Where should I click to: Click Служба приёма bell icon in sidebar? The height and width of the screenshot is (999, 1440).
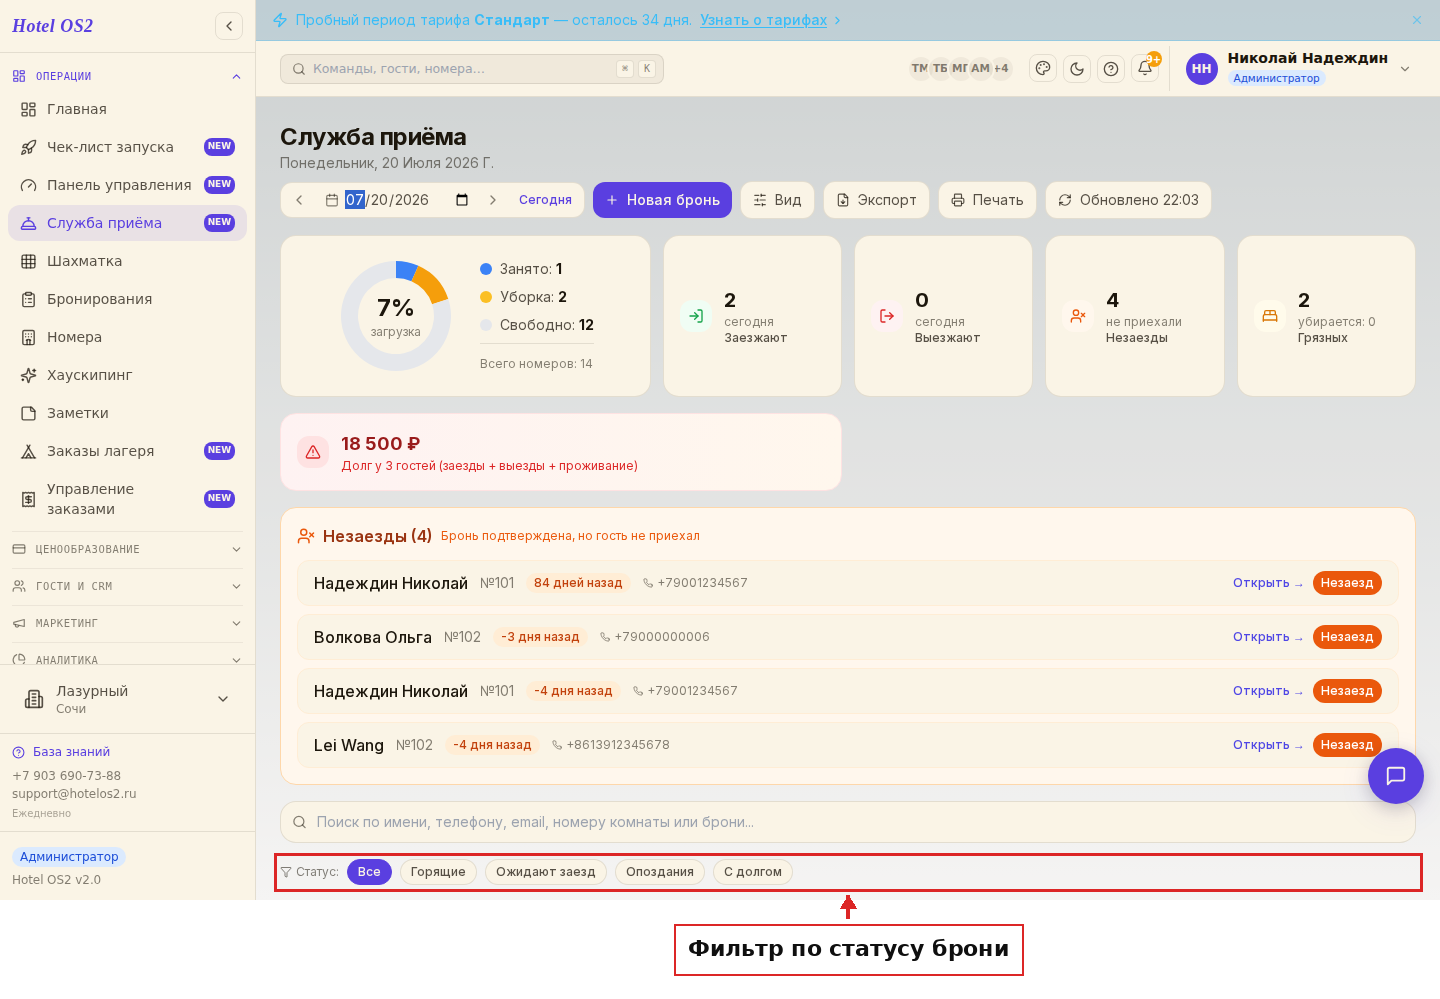coord(29,223)
